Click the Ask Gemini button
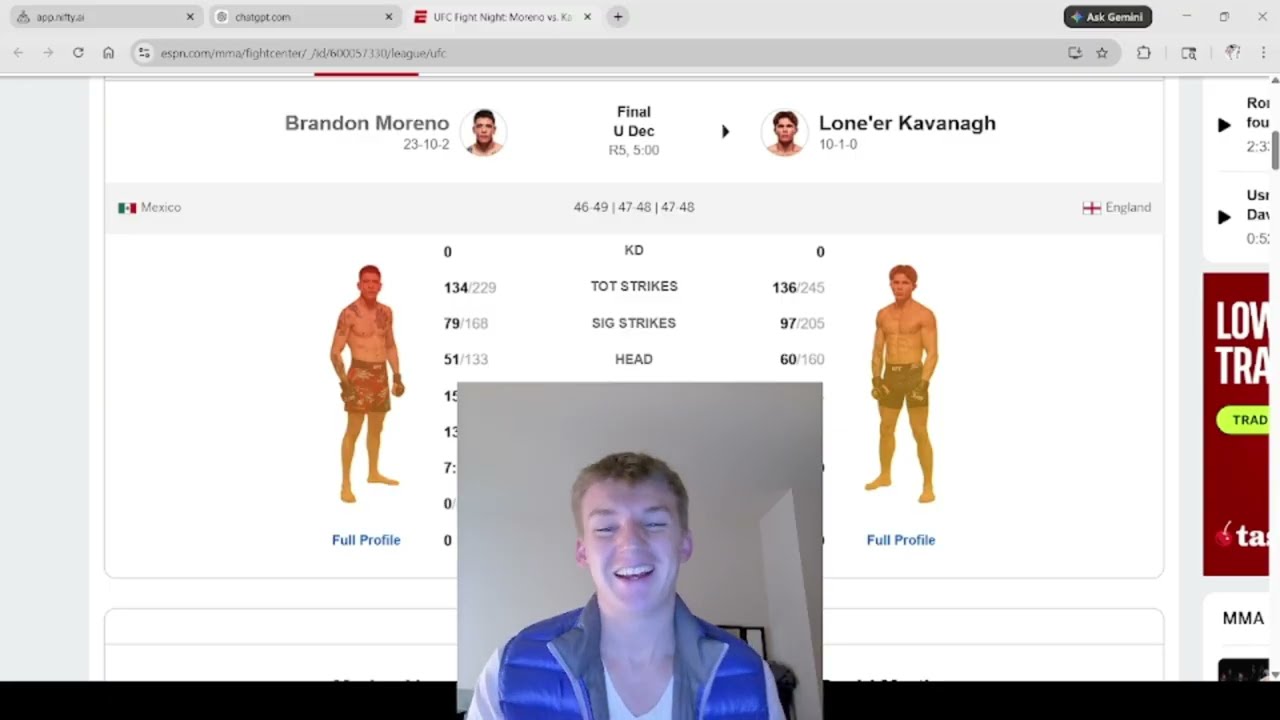 pos(1108,17)
